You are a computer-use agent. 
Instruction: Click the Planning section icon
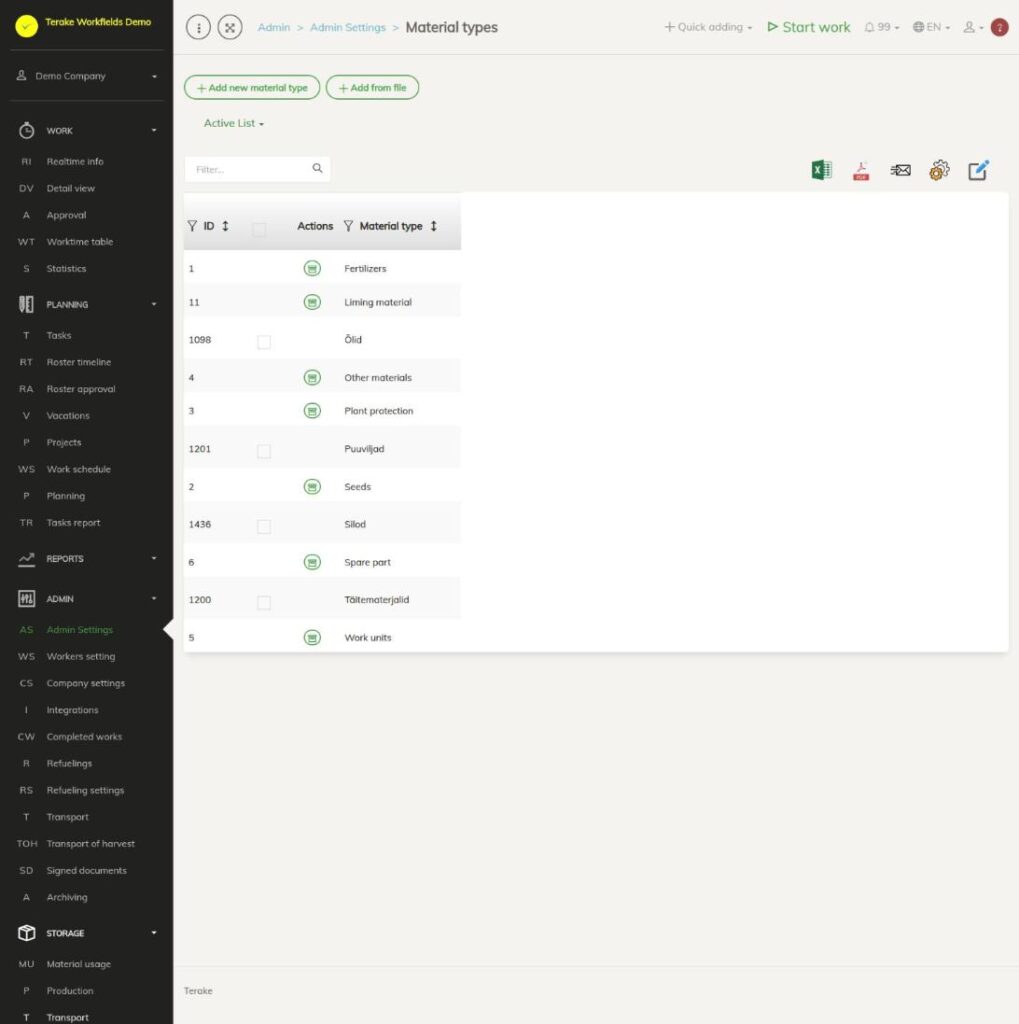pyautogui.click(x=26, y=304)
